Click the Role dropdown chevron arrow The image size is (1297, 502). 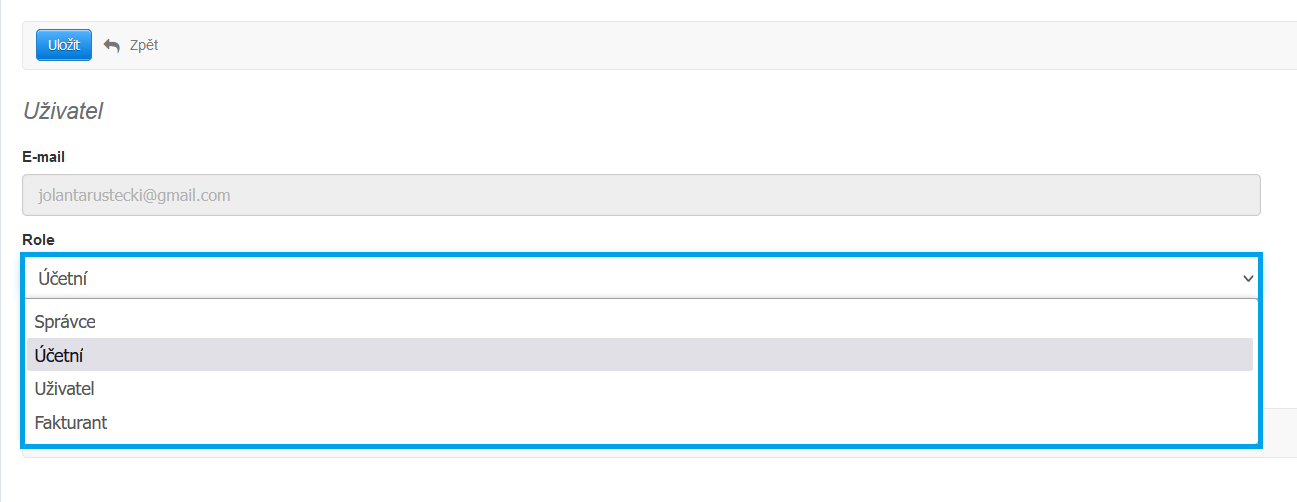coord(1247,278)
